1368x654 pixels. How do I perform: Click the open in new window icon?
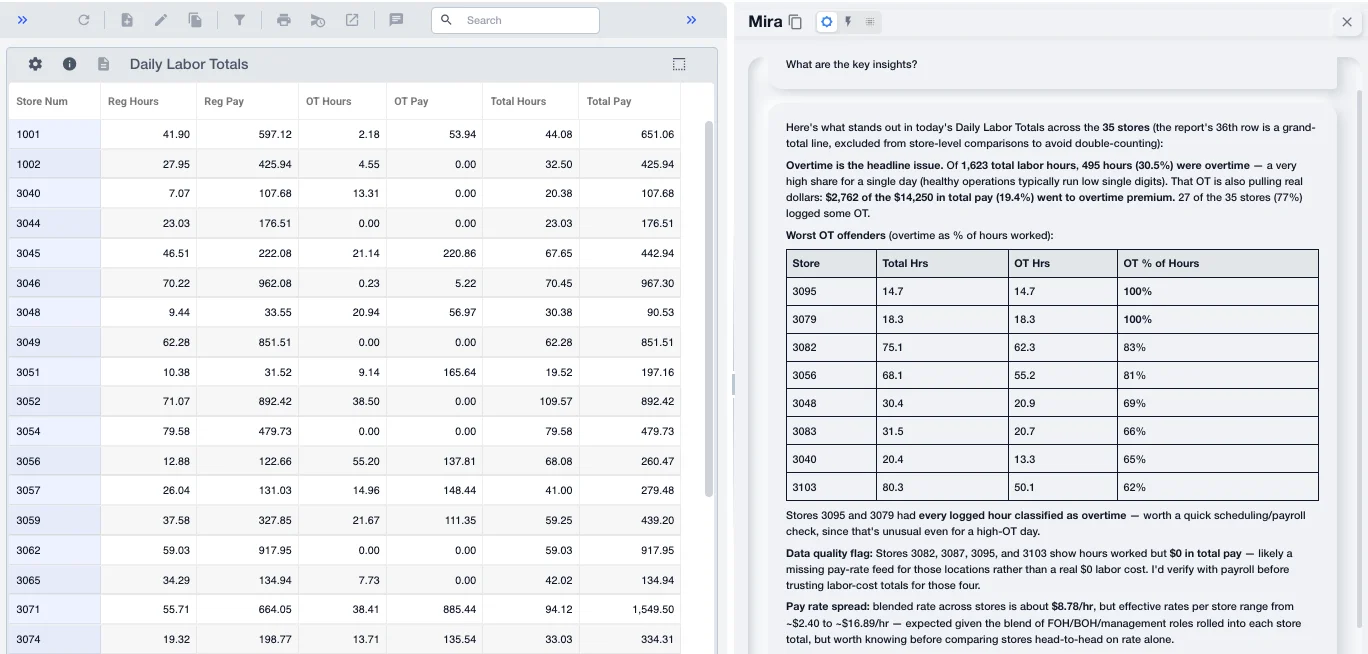click(352, 20)
